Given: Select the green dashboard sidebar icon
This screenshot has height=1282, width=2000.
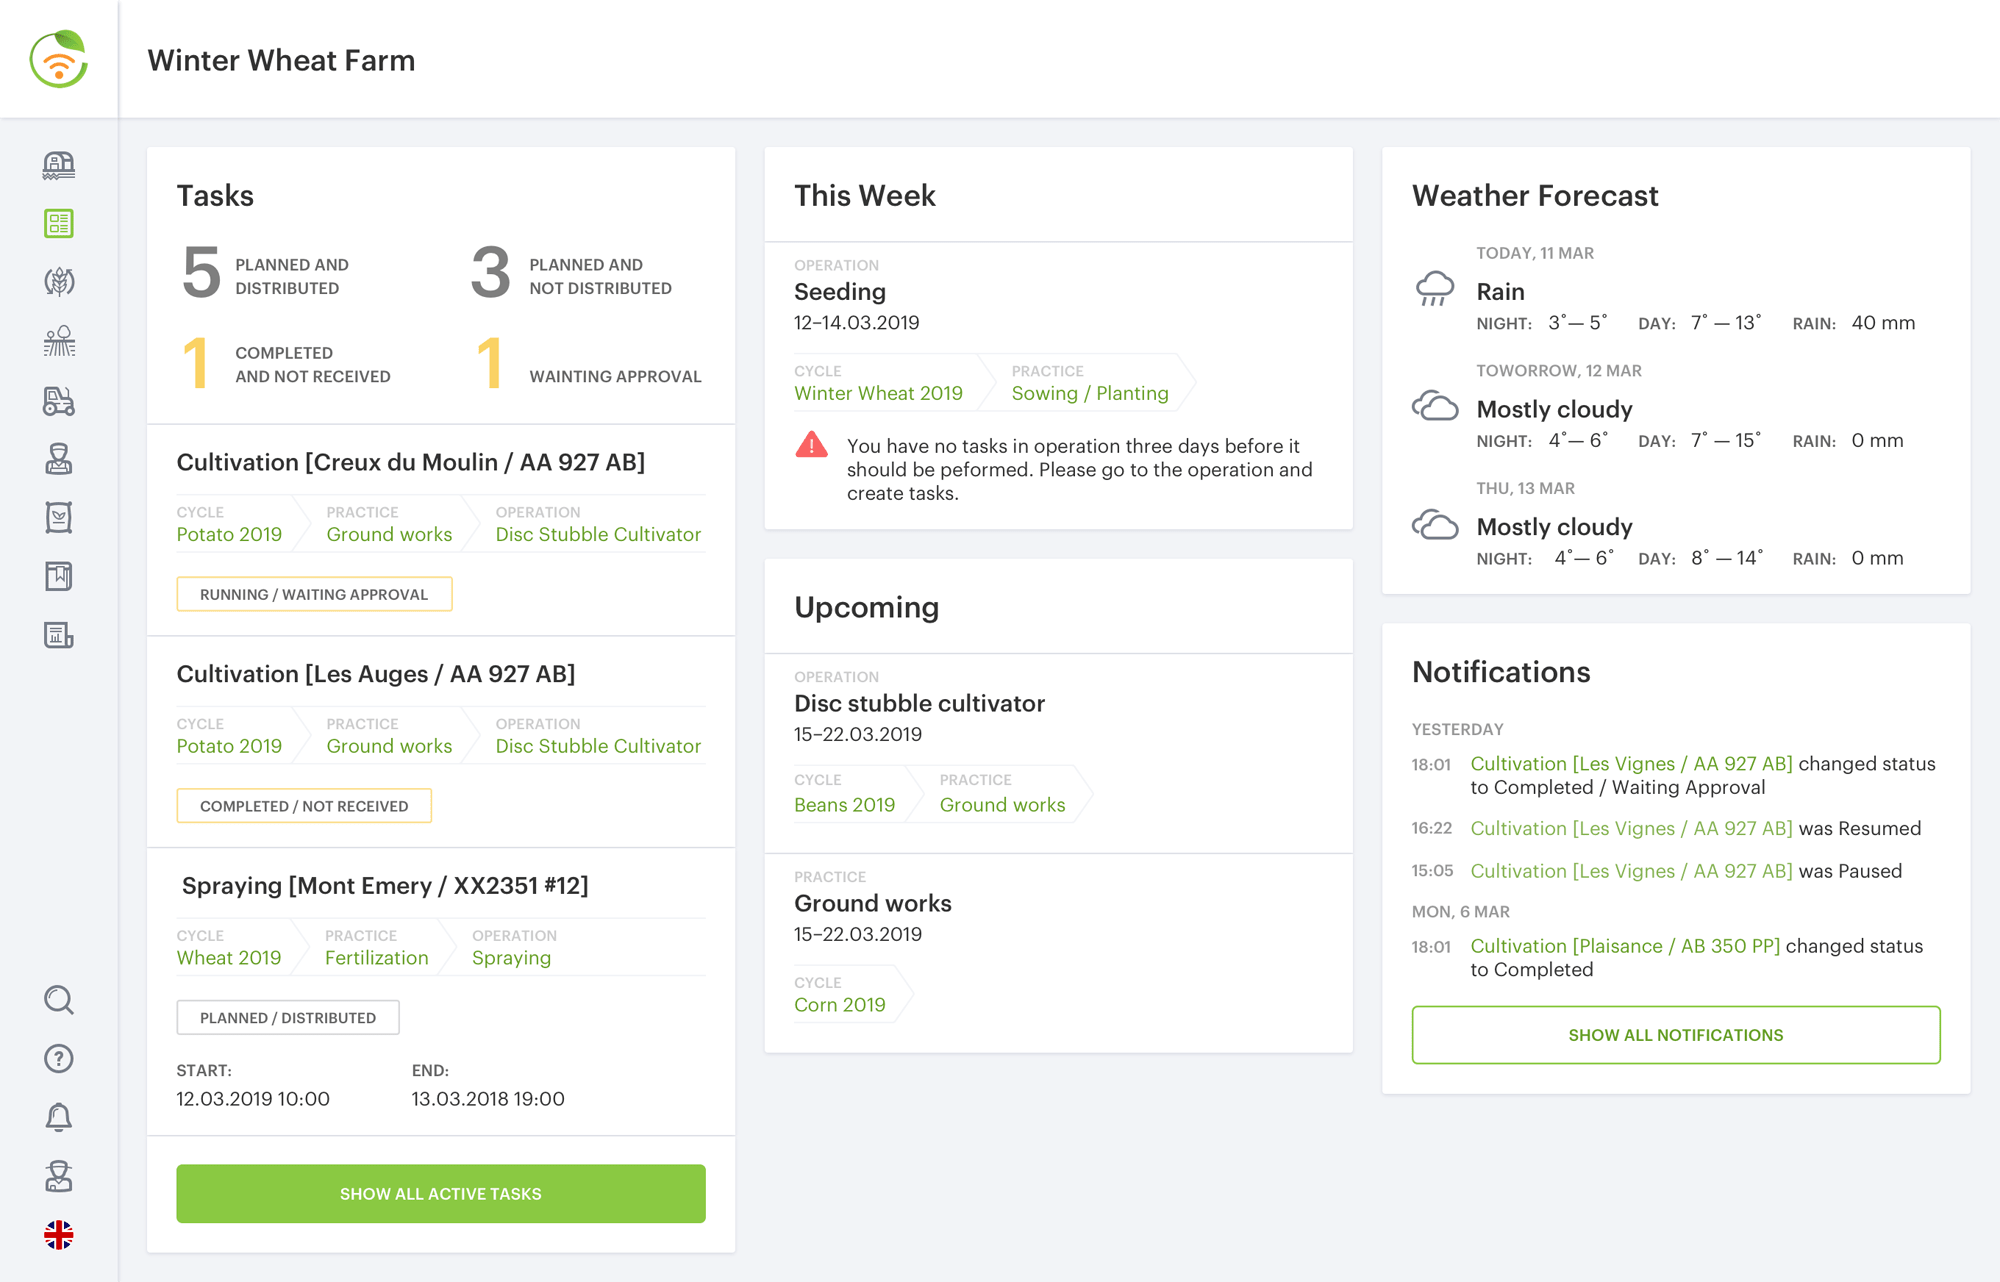Looking at the screenshot, I should 59,223.
